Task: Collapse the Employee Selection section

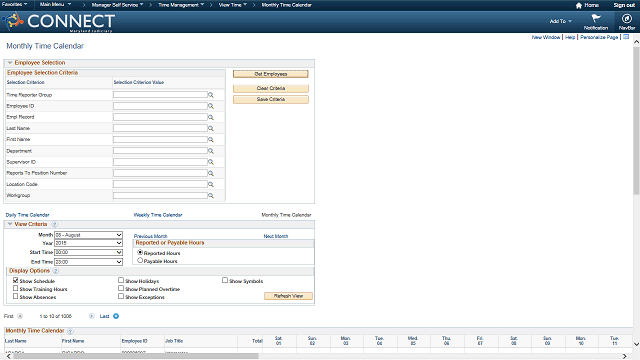Action: (10, 63)
